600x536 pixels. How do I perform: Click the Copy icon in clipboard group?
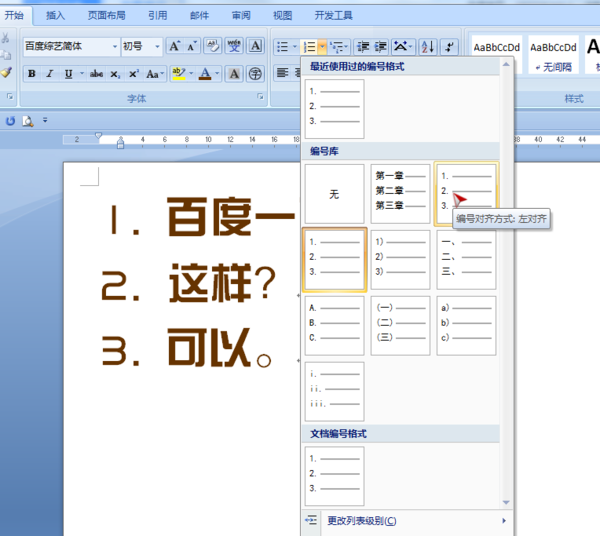(6, 55)
